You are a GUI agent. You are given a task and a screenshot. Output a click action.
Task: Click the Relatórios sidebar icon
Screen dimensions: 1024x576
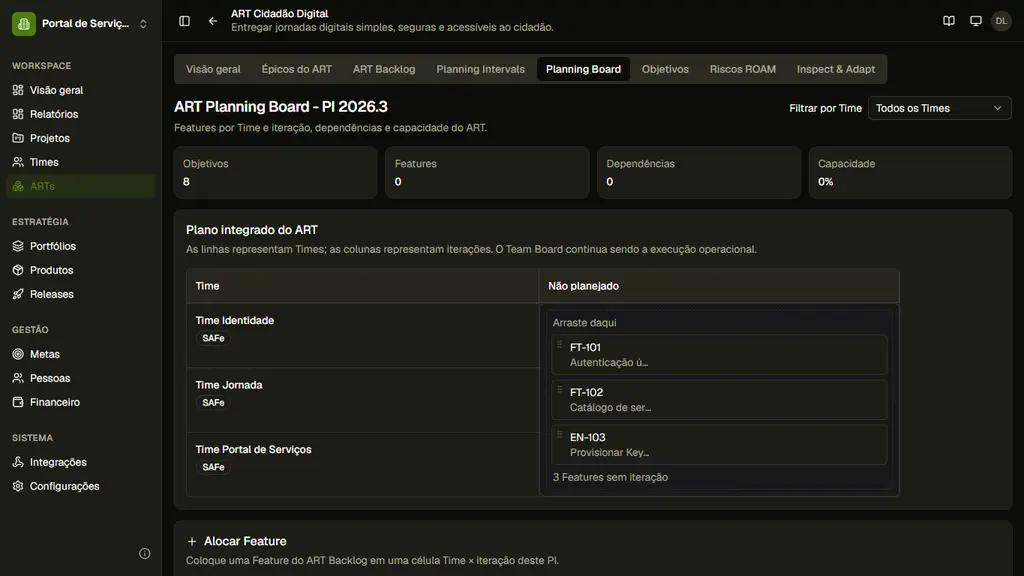18,114
